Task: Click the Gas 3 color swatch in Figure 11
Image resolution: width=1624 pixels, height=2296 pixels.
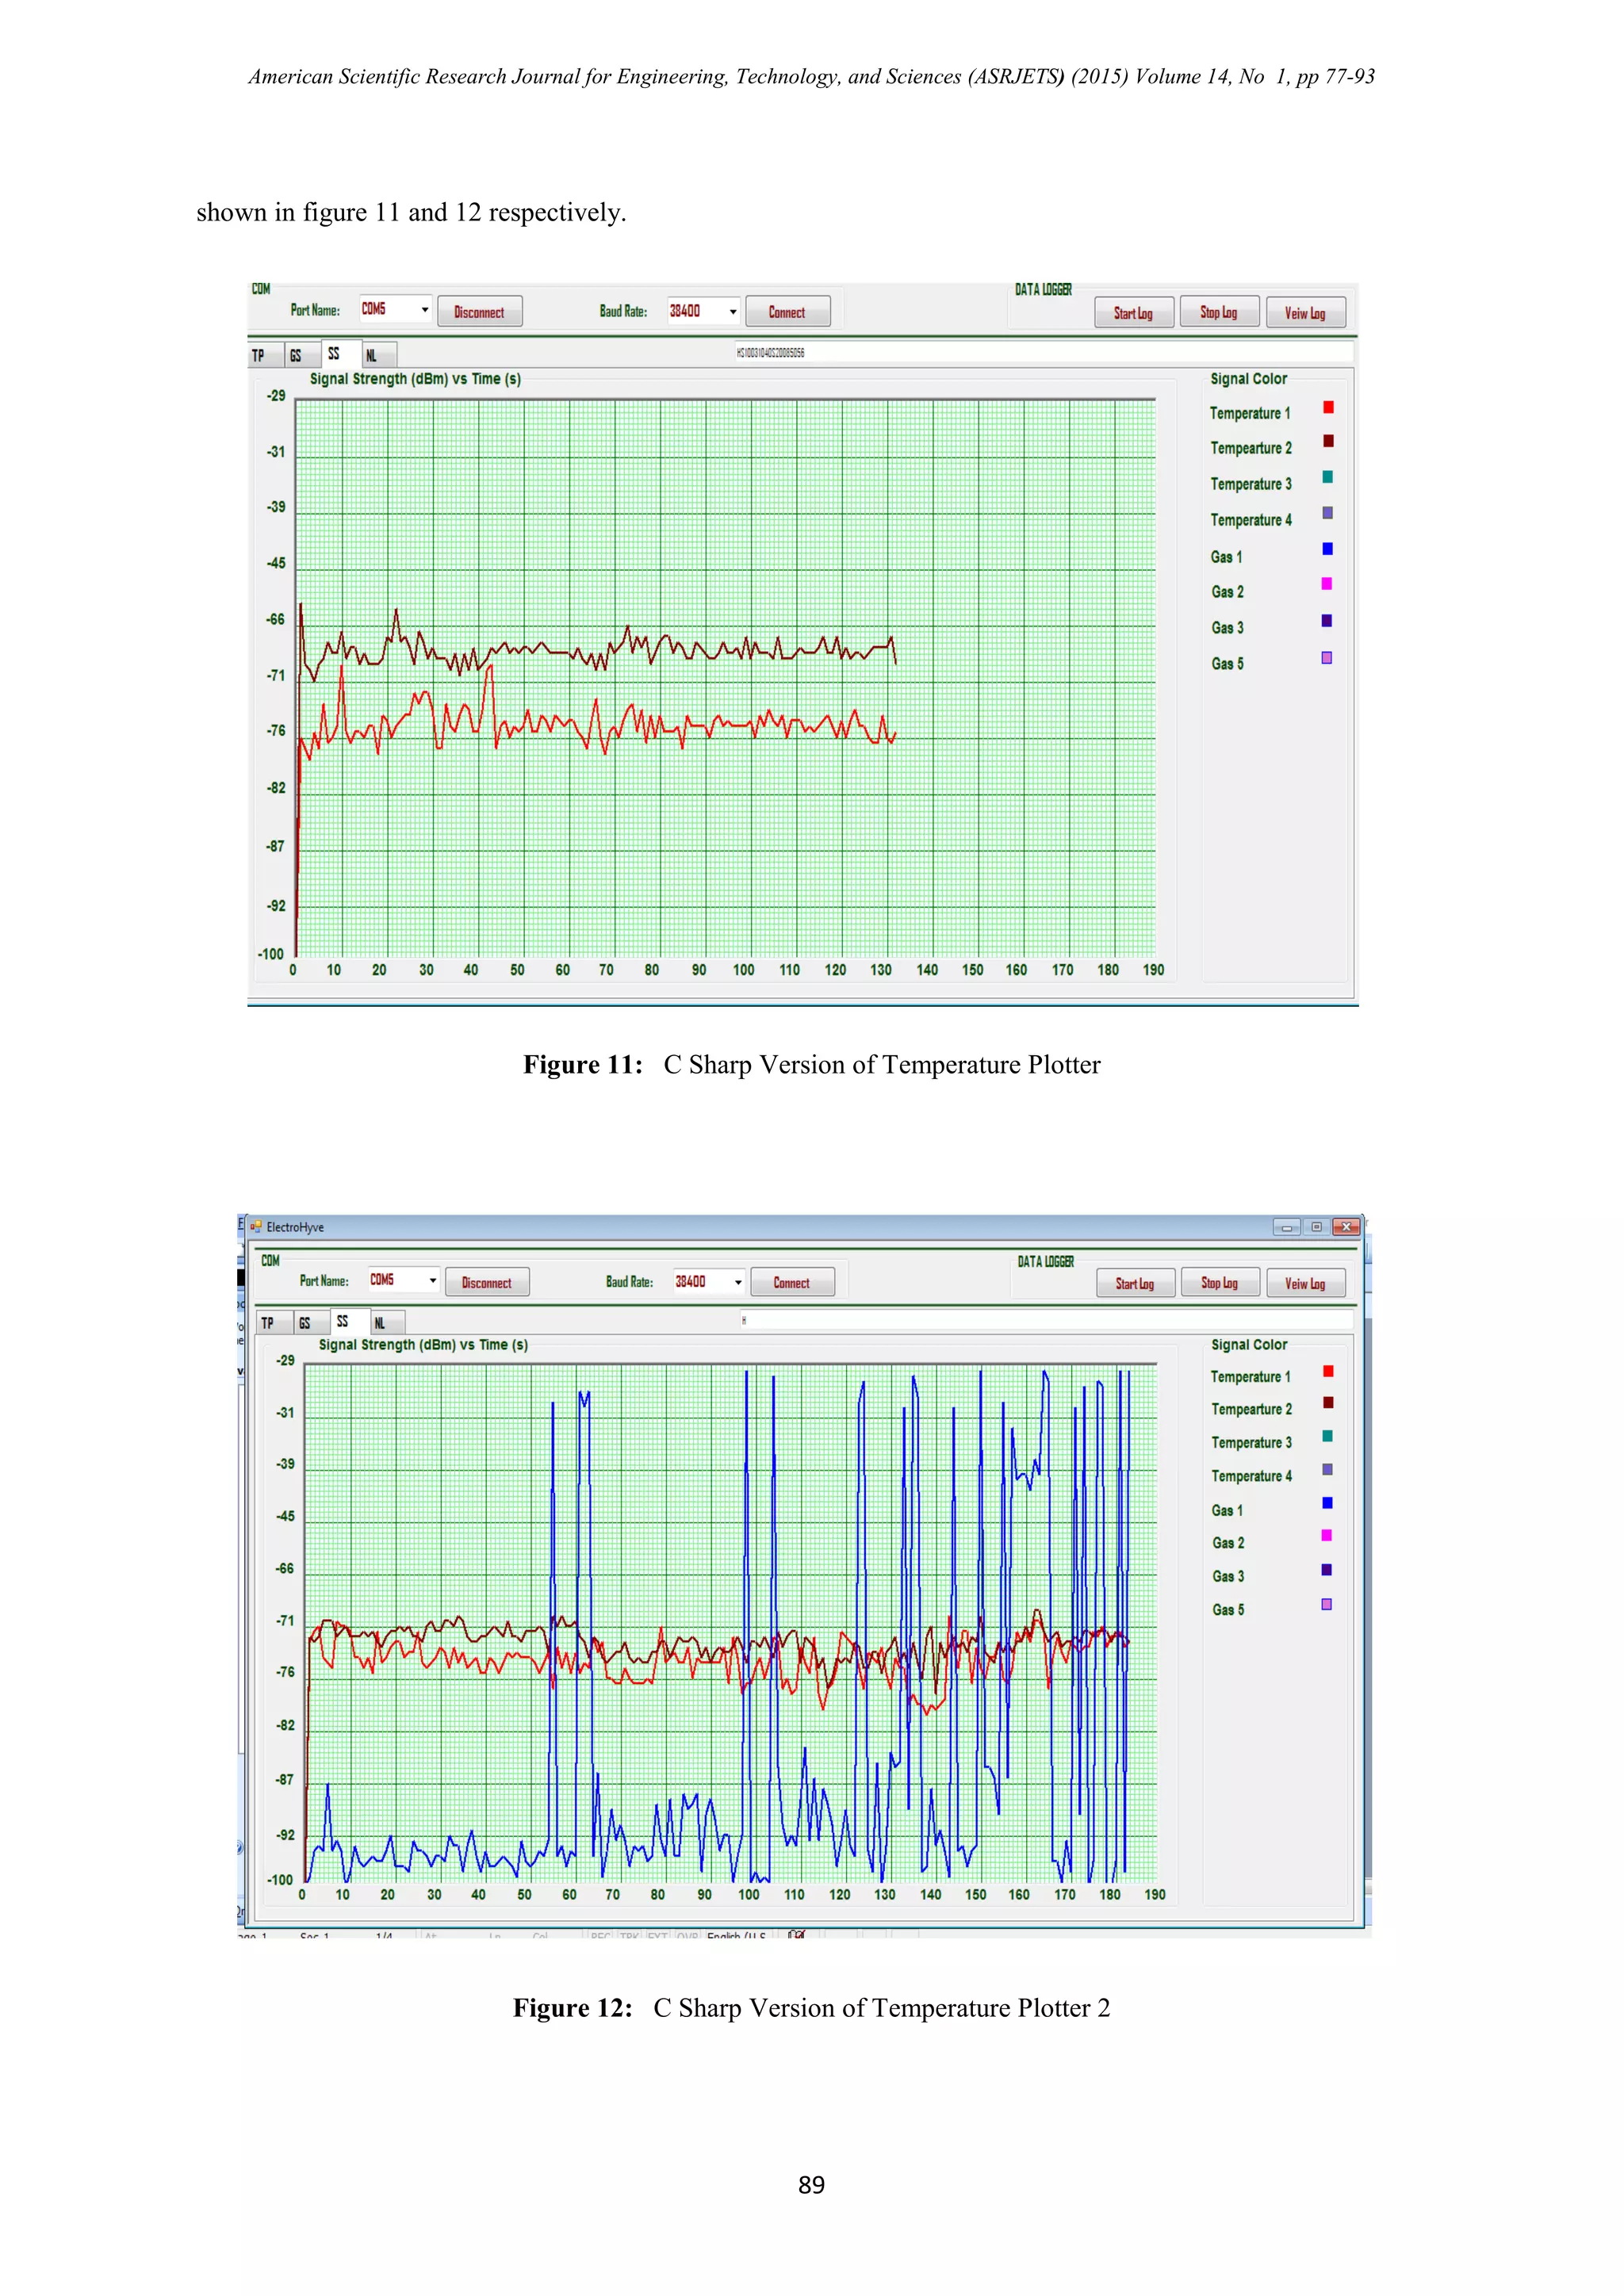Action: pos(1328,621)
